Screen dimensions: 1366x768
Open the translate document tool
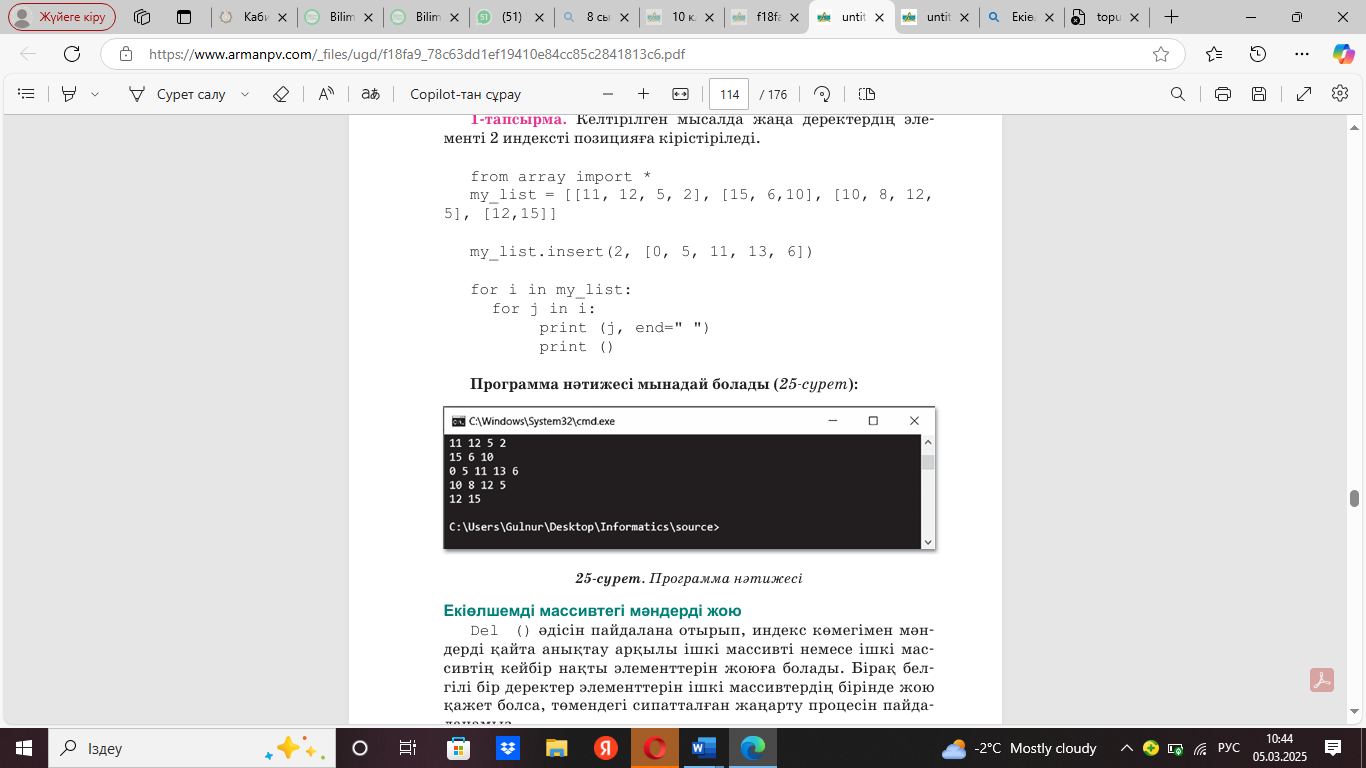pyautogui.click(x=370, y=94)
